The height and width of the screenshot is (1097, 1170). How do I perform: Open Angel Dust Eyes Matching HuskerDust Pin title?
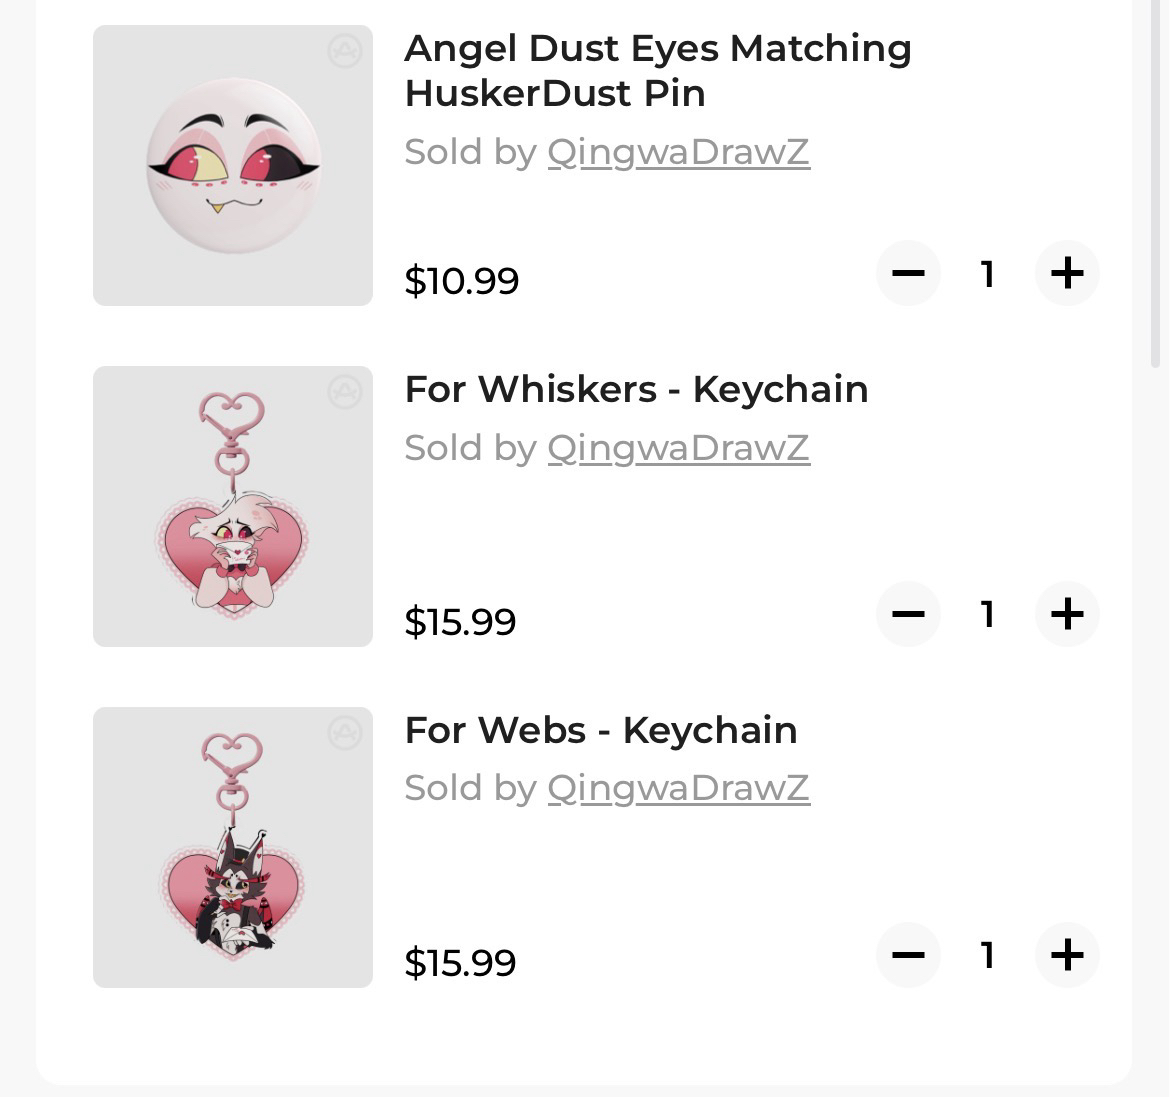click(657, 70)
